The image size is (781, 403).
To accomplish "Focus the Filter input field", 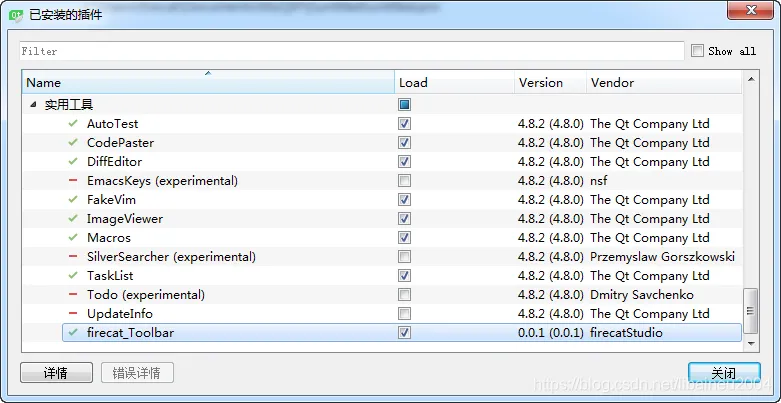I will [x=352, y=51].
